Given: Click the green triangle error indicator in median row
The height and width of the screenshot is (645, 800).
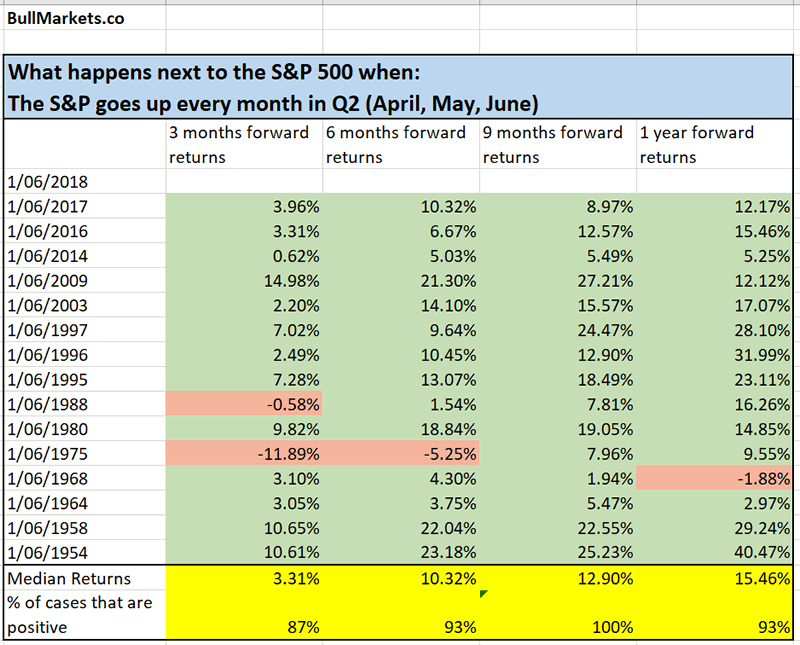Looking at the screenshot, I should [484, 594].
